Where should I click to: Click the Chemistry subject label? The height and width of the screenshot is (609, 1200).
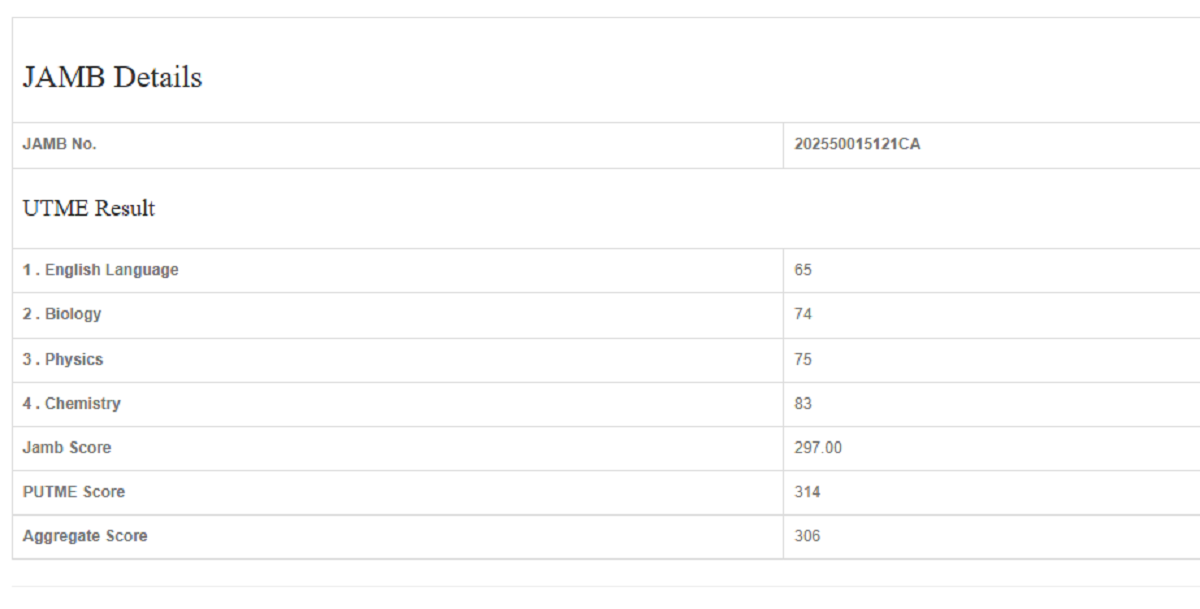82,404
